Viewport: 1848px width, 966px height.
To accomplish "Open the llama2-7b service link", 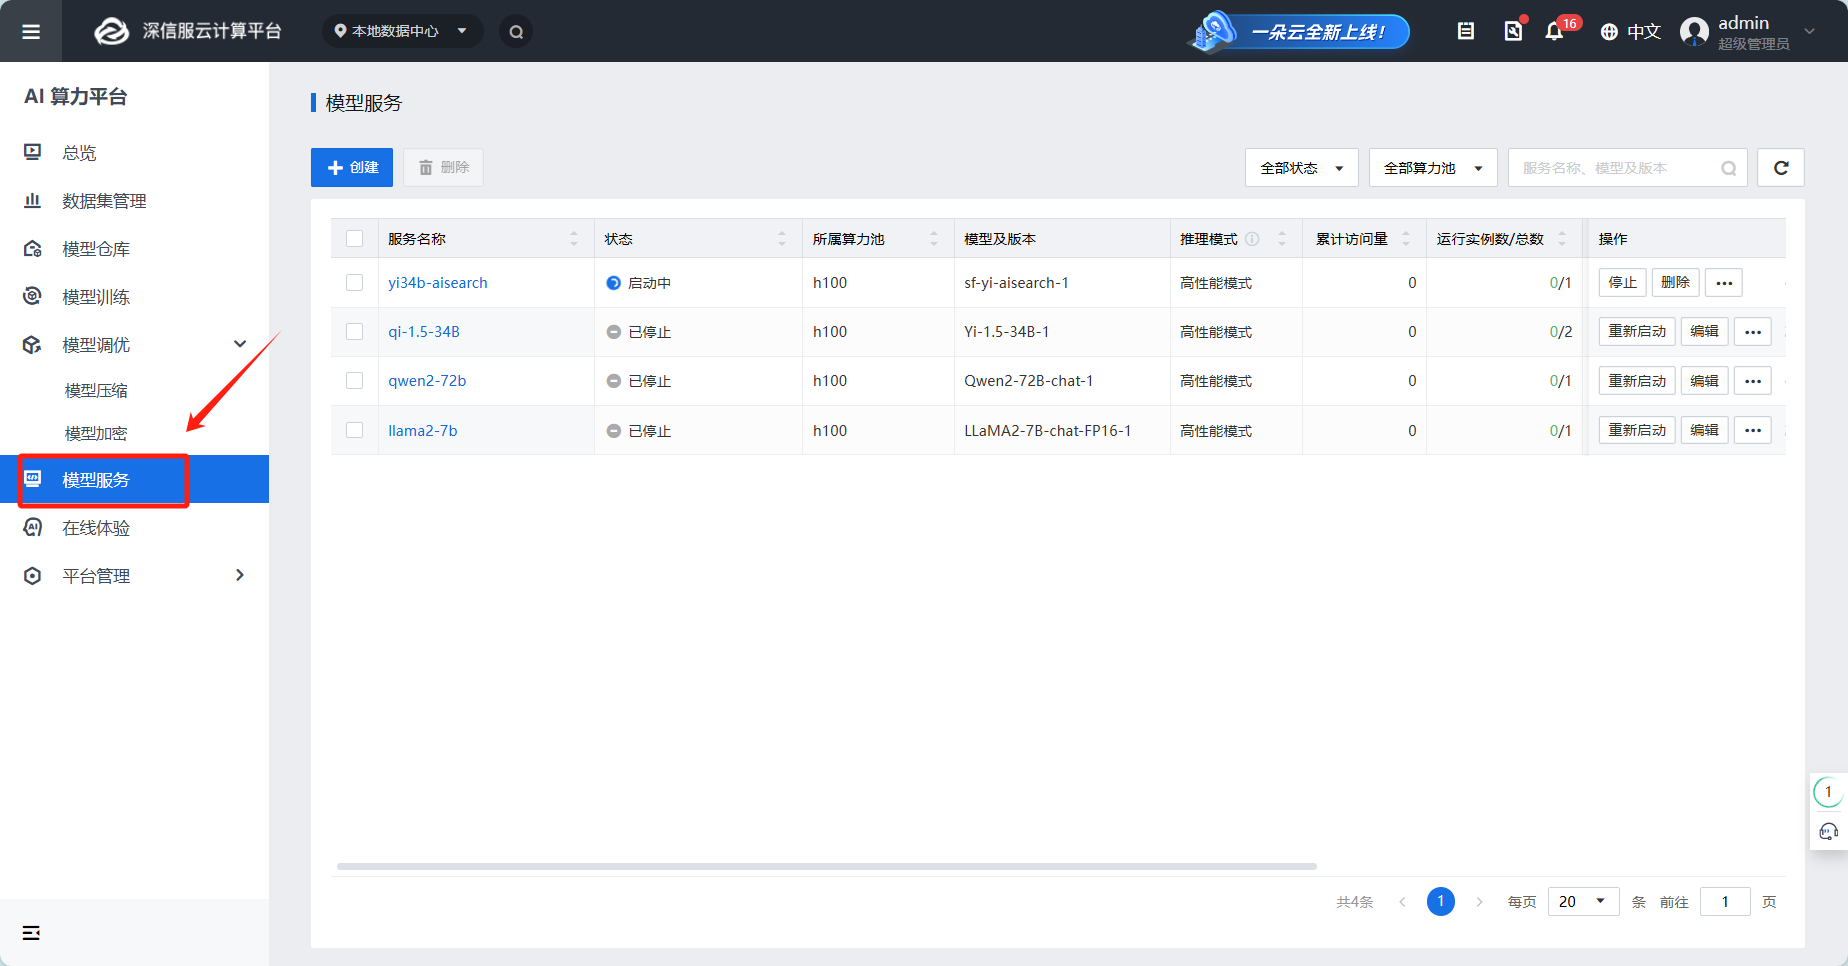I will click(x=423, y=431).
